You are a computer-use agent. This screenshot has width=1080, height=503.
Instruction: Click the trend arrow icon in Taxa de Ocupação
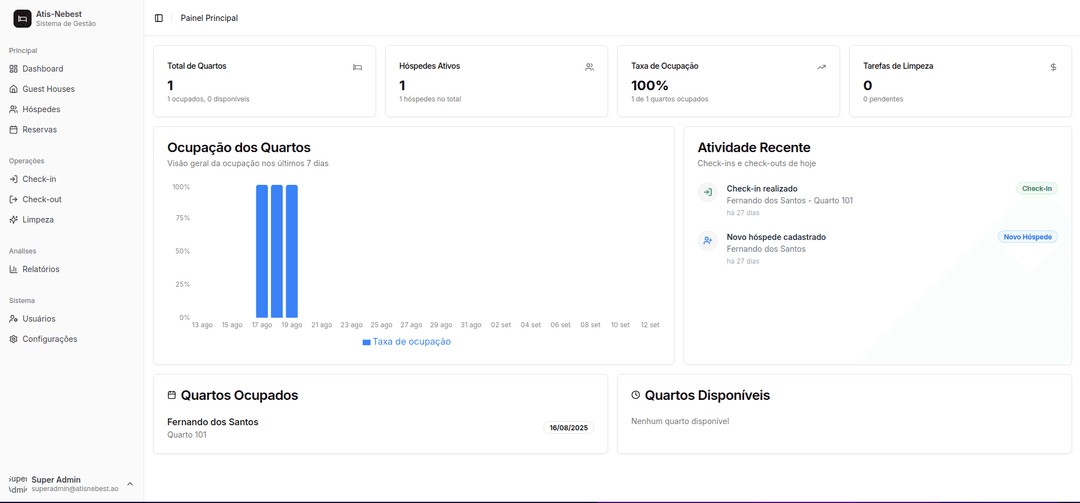point(821,67)
